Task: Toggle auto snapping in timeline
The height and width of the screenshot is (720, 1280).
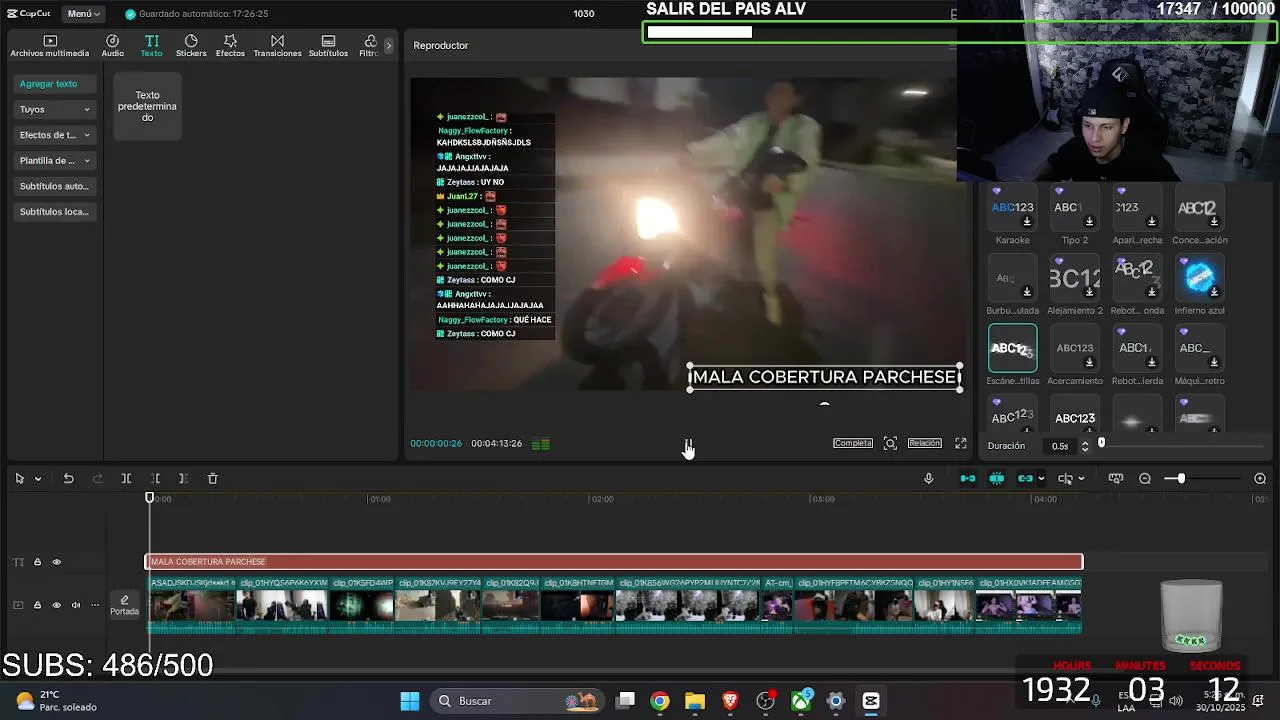Action: pyautogui.click(x=997, y=479)
